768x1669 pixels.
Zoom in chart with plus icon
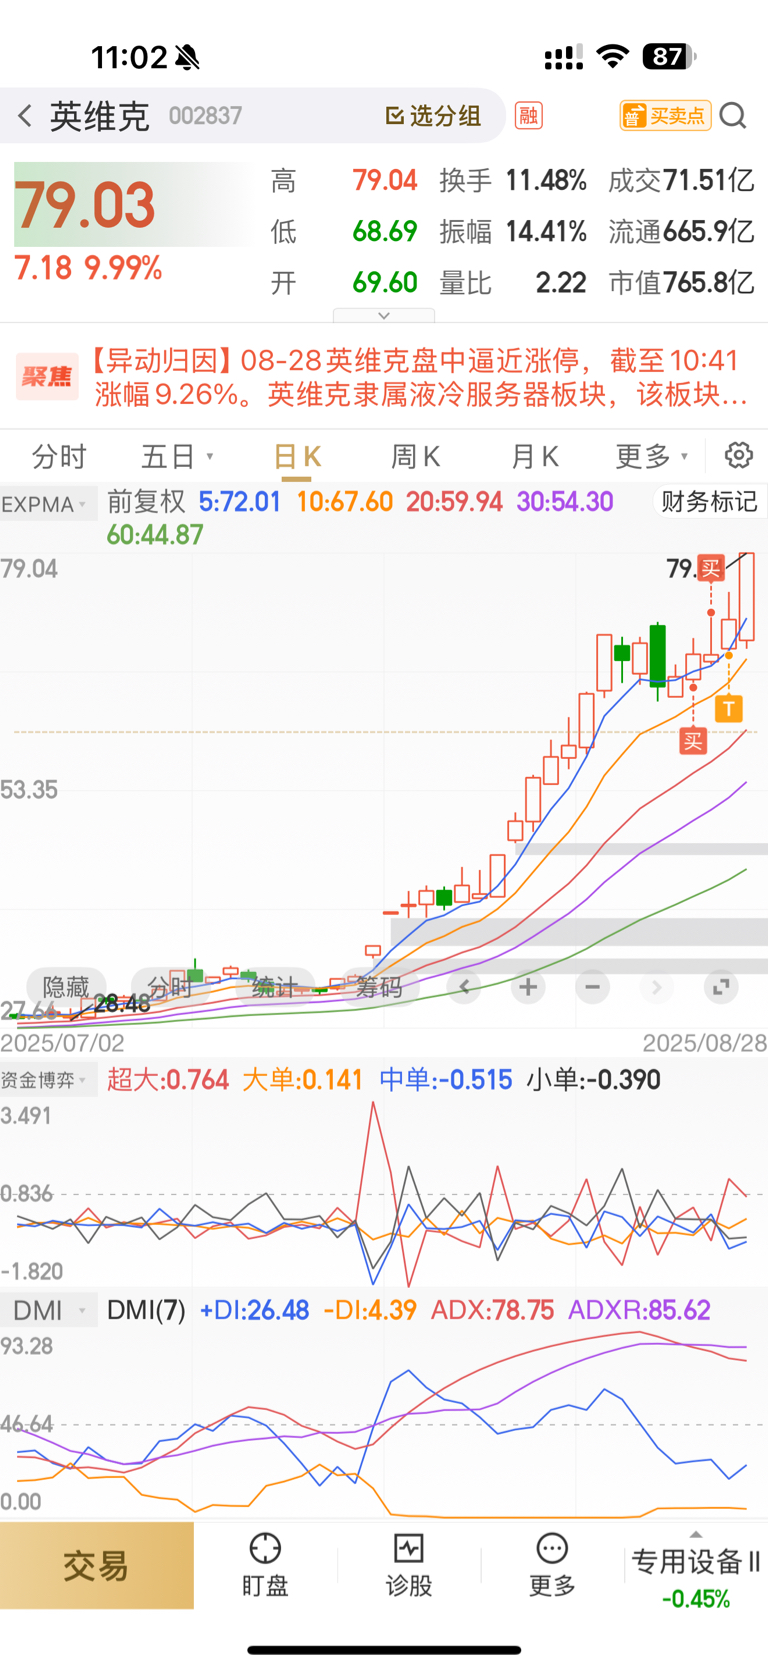528,988
